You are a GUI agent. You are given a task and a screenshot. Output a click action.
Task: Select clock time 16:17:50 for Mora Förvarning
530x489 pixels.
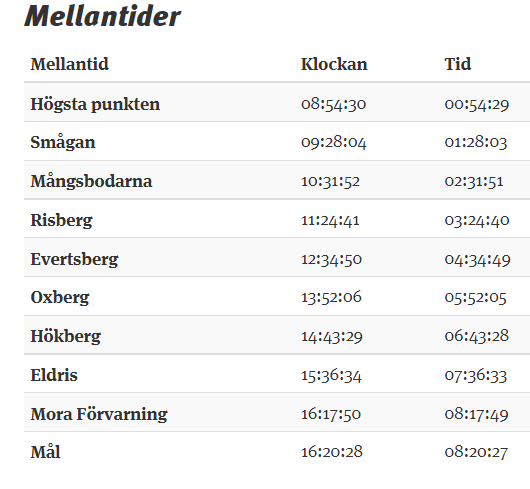pos(331,414)
